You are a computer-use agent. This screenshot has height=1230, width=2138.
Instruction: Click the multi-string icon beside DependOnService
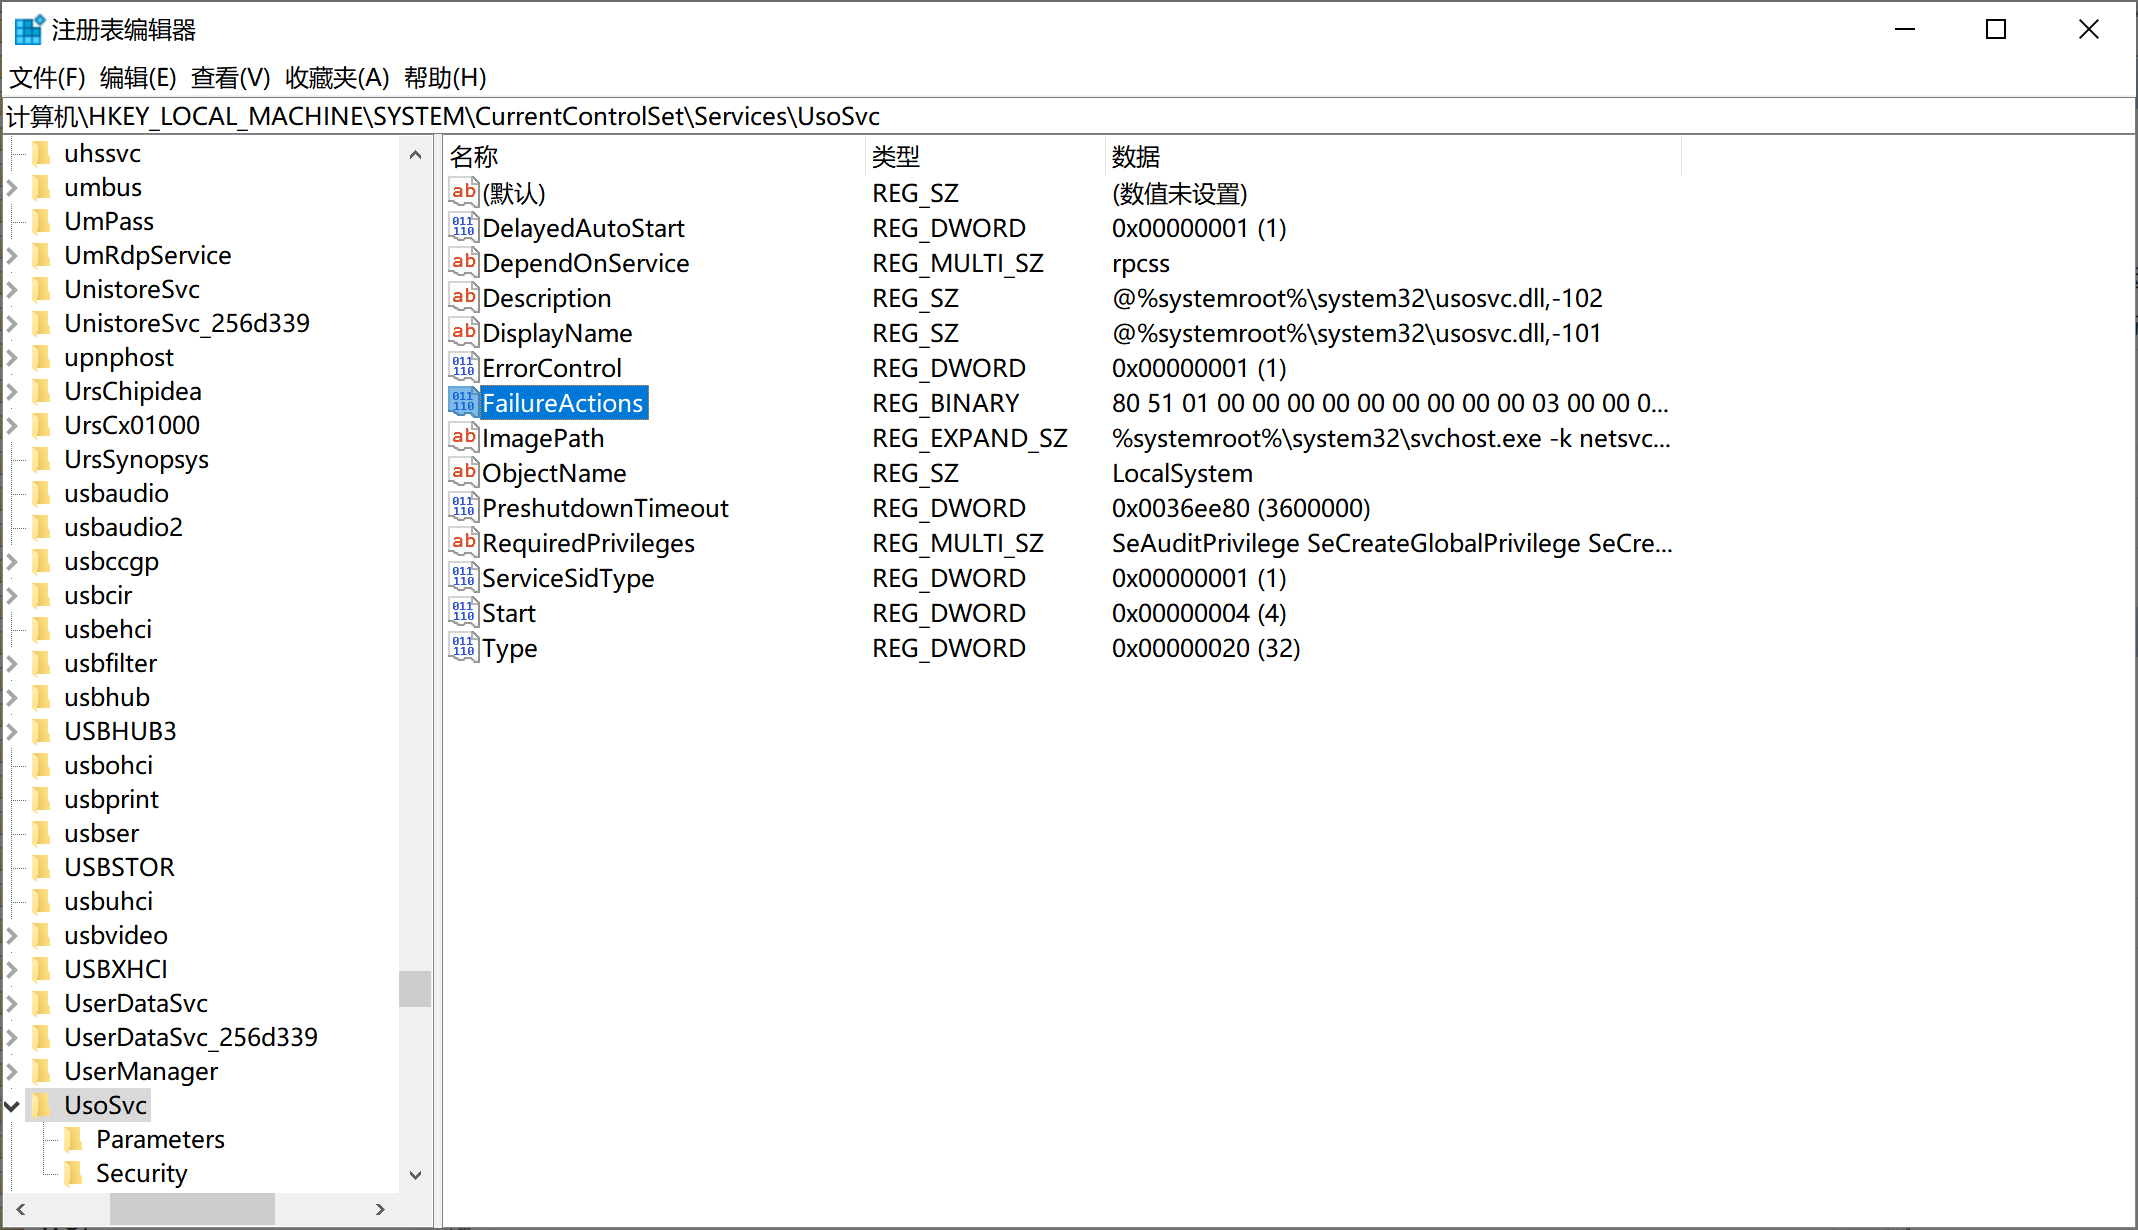click(462, 262)
